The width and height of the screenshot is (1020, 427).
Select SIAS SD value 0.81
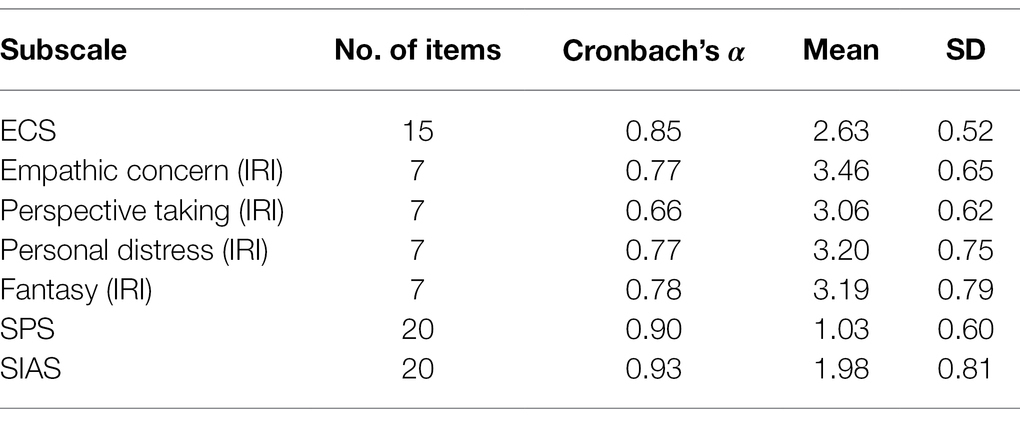coord(965,370)
